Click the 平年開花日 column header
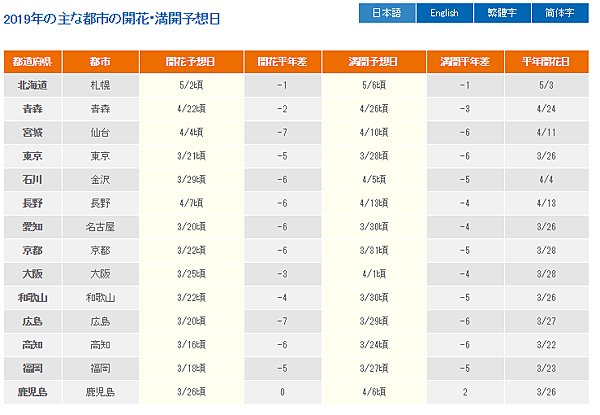 click(x=546, y=62)
